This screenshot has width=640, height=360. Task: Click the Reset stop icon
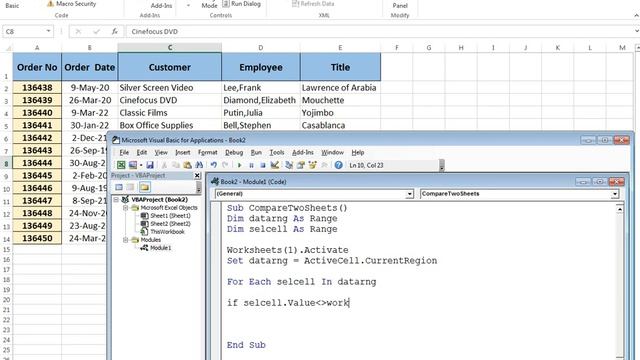coord(263,165)
